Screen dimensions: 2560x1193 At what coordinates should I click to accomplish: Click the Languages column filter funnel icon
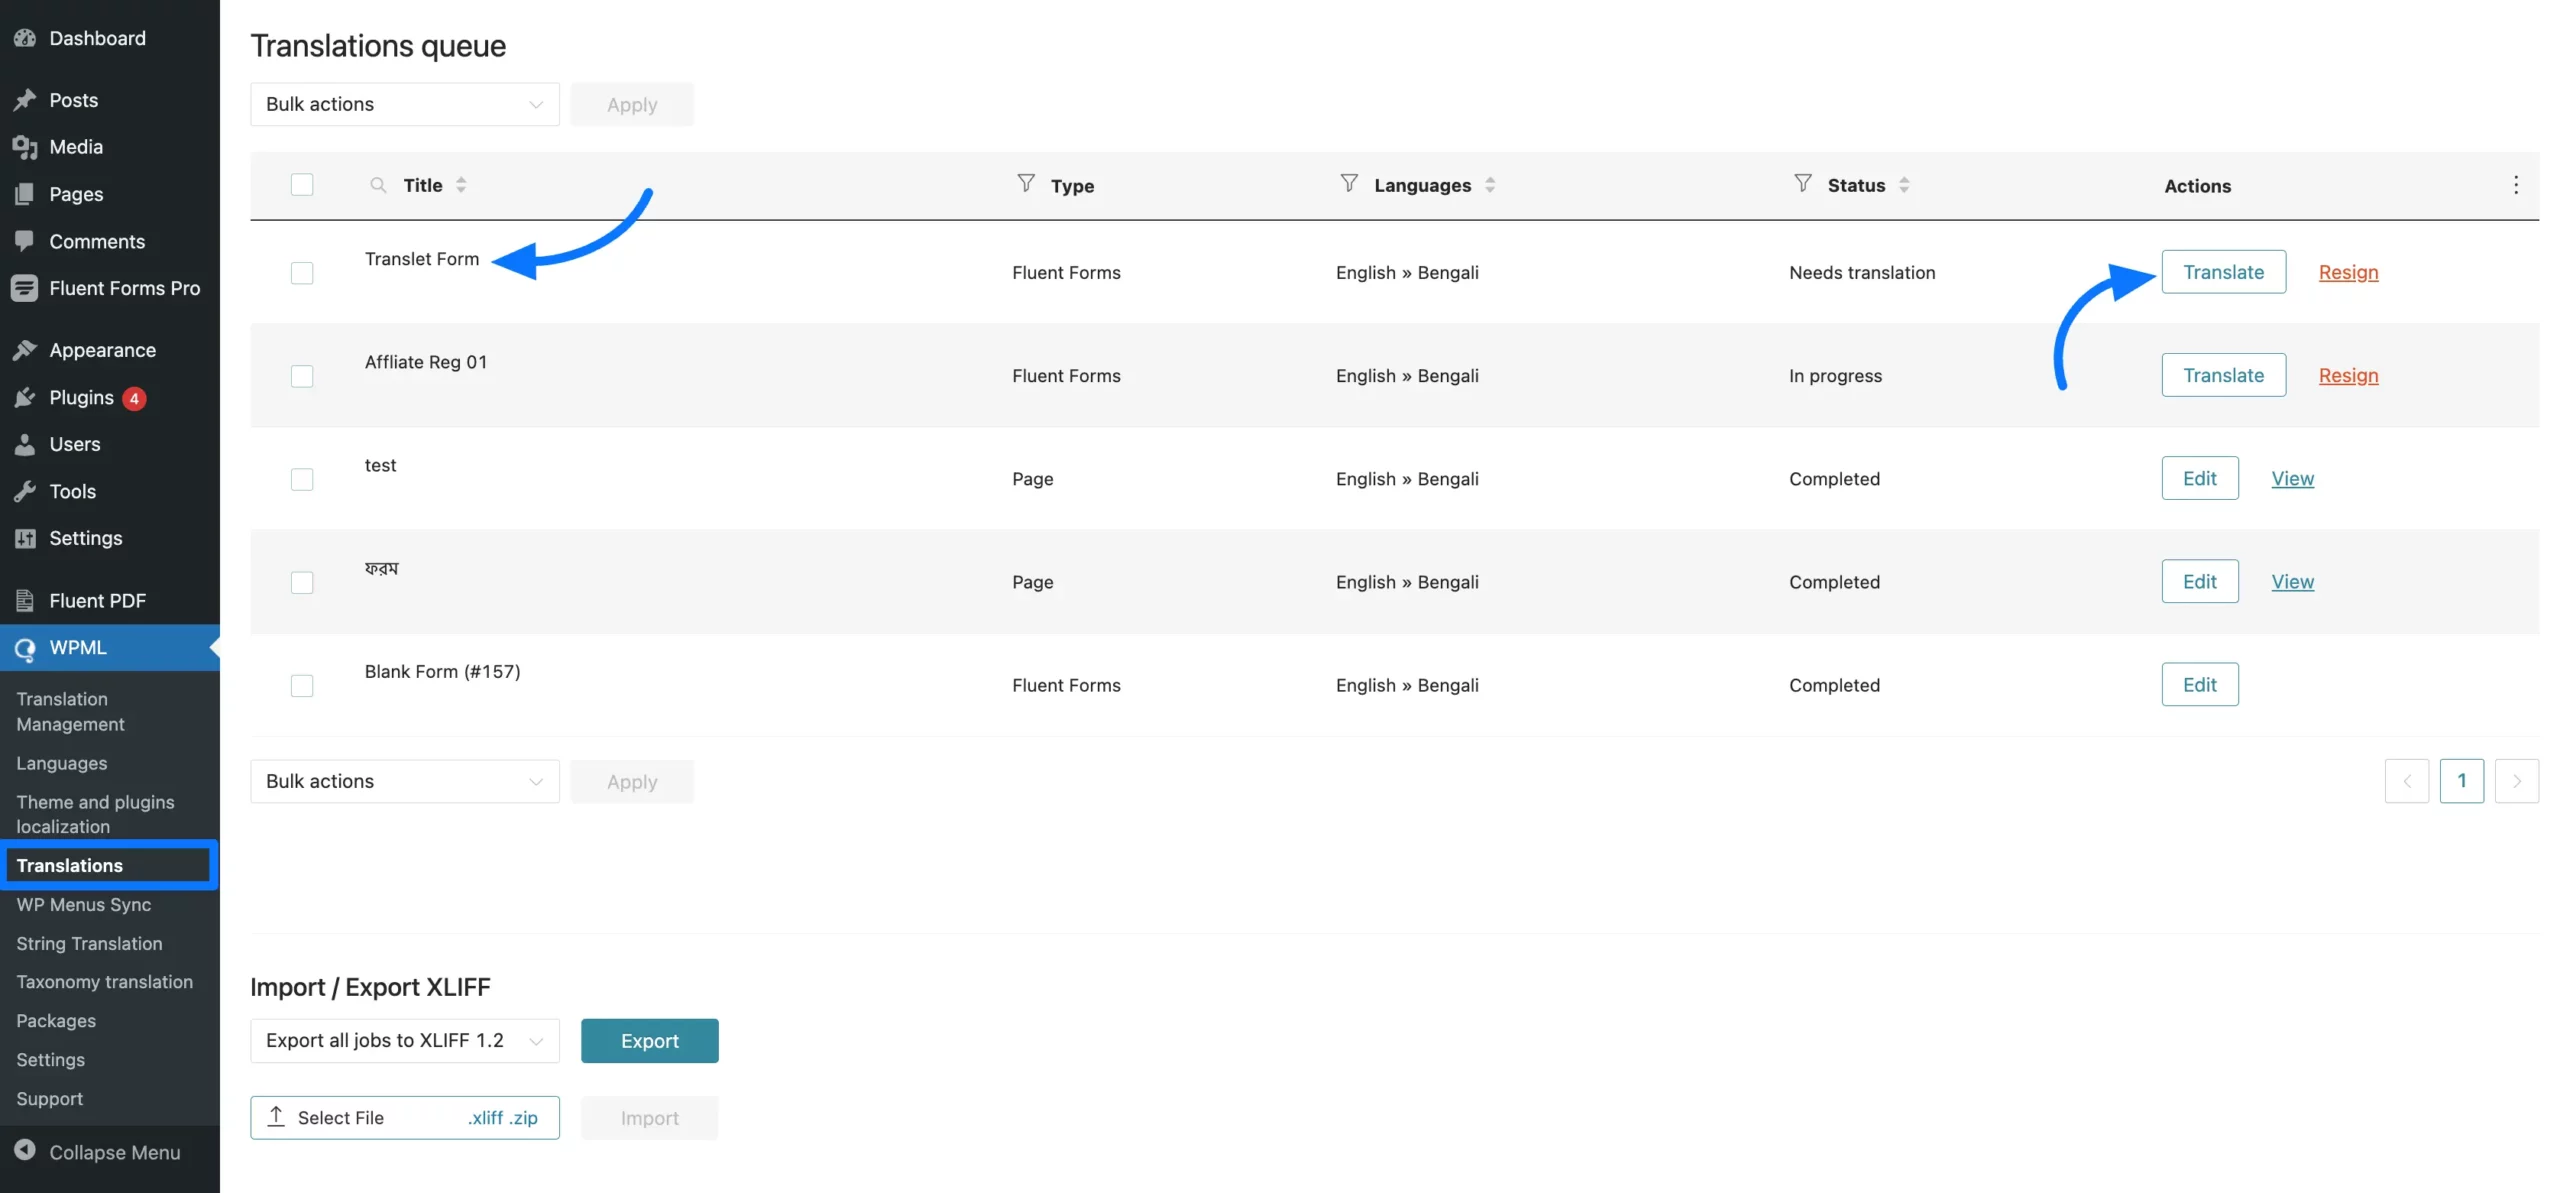pos(1348,183)
